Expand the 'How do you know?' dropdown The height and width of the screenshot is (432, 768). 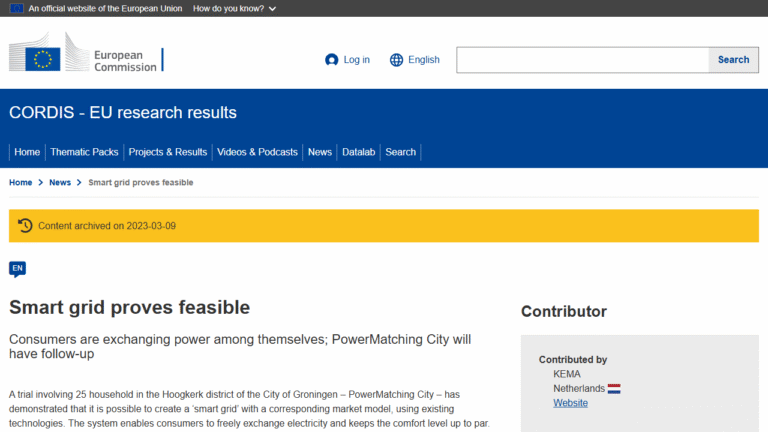click(235, 8)
